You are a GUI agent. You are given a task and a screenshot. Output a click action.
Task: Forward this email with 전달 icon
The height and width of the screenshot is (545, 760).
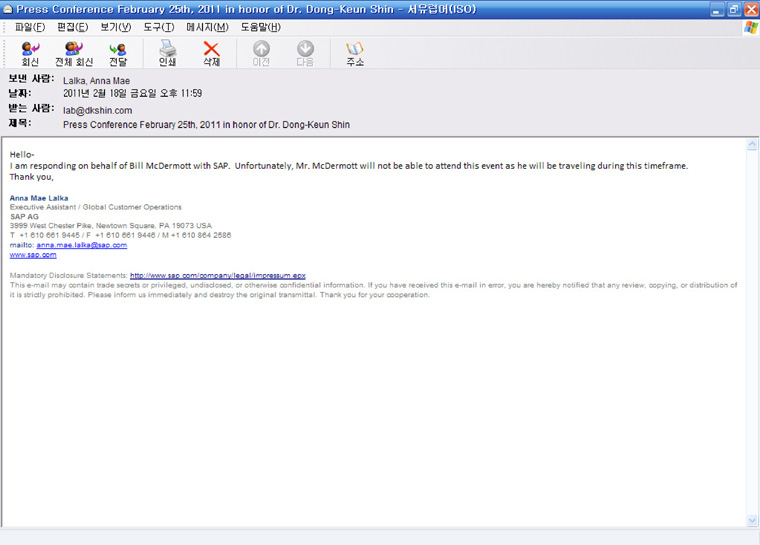pos(118,49)
